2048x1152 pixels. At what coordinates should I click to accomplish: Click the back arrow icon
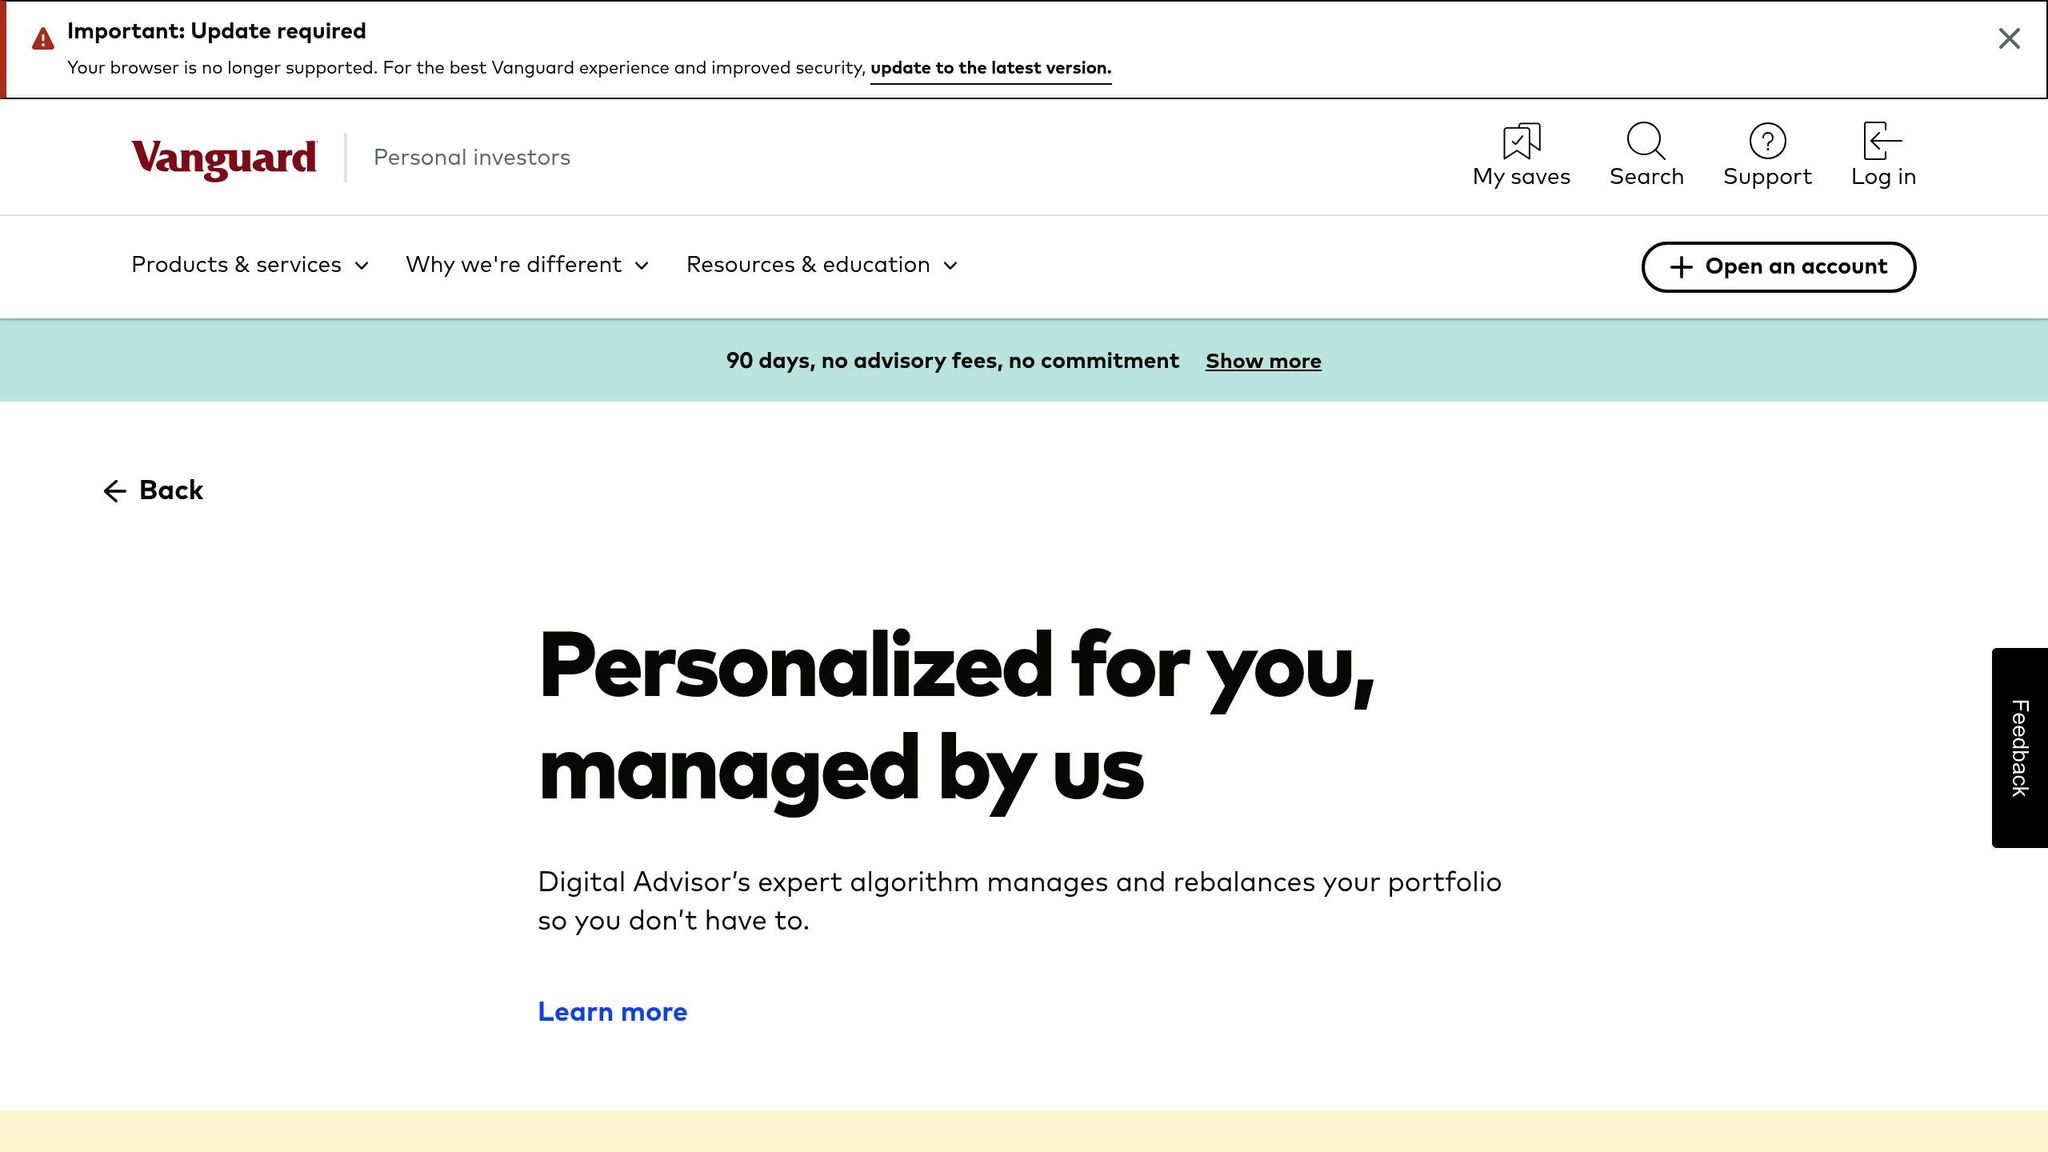[114, 491]
